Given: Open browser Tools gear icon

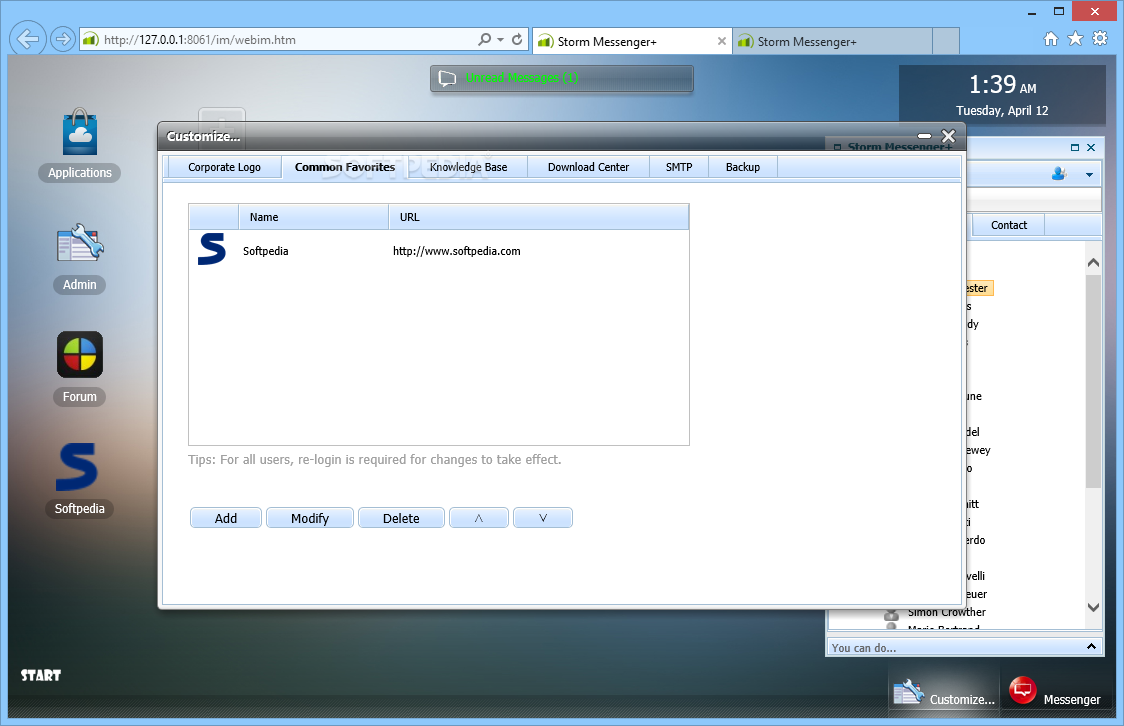Looking at the screenshot, I should click(x=1100, y=39).
